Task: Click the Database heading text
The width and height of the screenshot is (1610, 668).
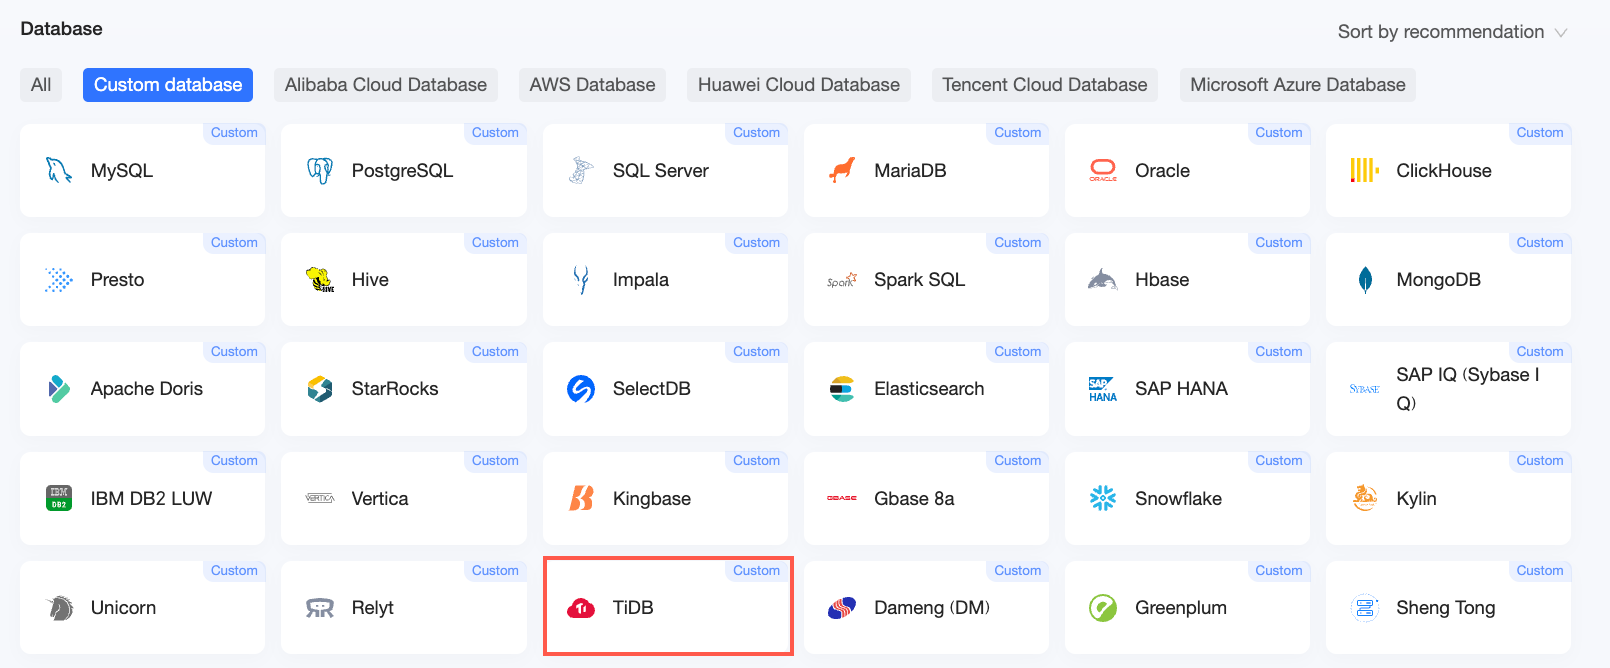Action: point(62,29)
